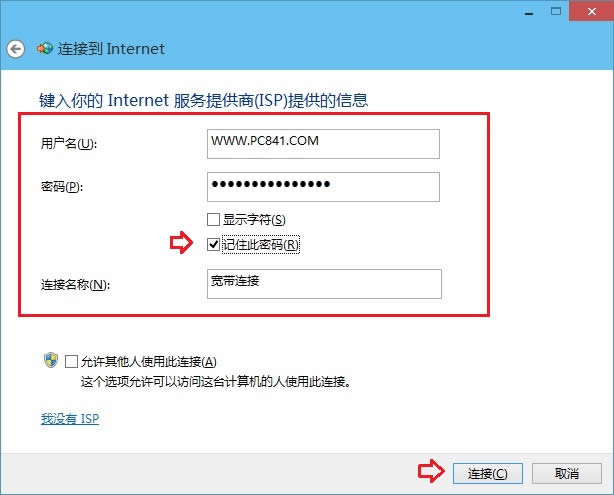
Task: Uncheck the 记住此密码 checkbox
Action: tap(213, 244)
